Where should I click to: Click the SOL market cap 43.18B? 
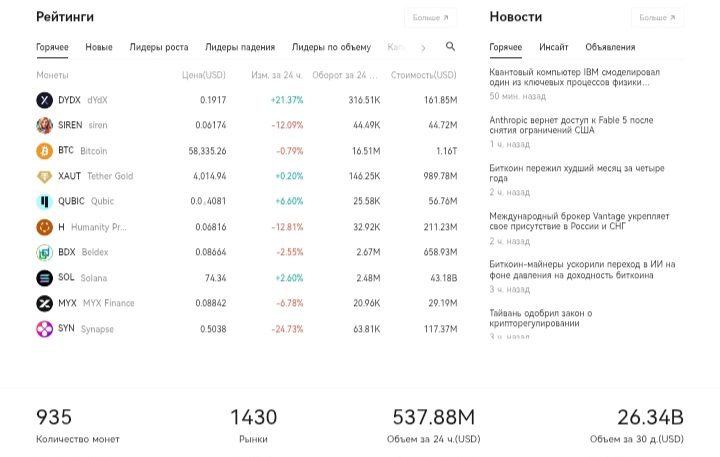[x=444, y=278]
